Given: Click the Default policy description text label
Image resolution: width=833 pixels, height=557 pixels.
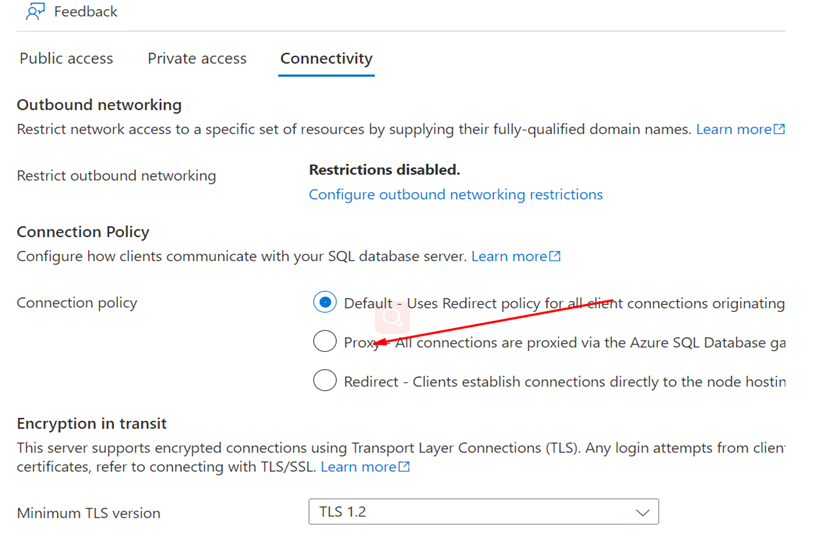Looking at the screenshot, I should click(x=564, y=303).
